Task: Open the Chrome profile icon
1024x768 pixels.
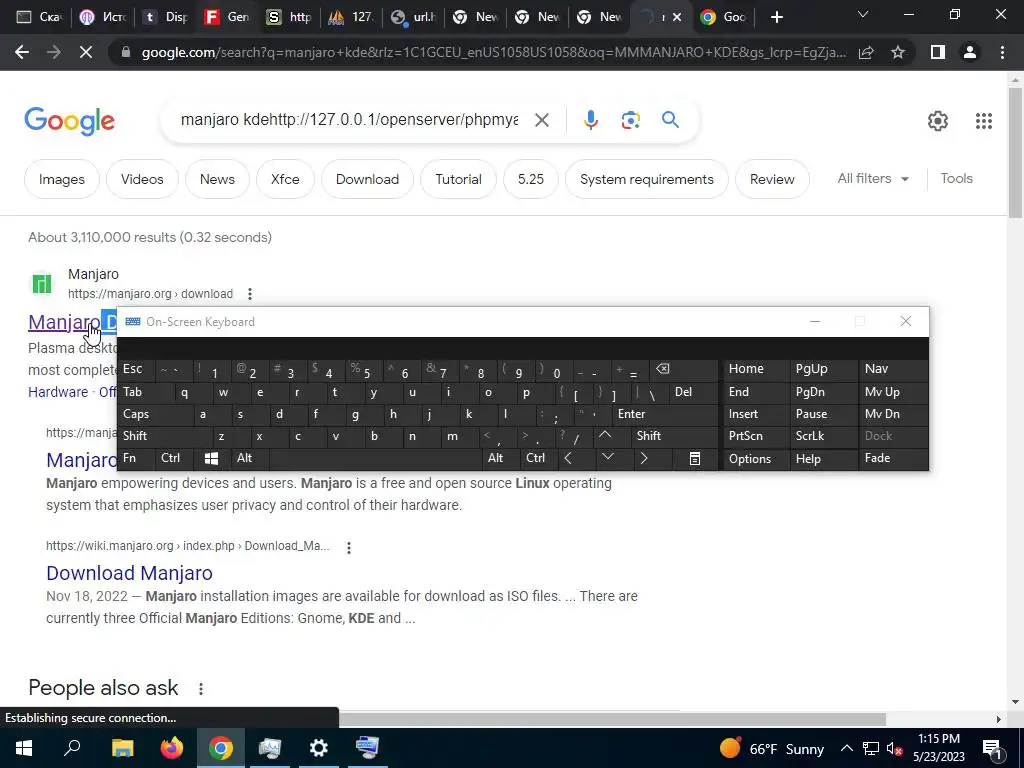Action: click(x=970, y=52)
